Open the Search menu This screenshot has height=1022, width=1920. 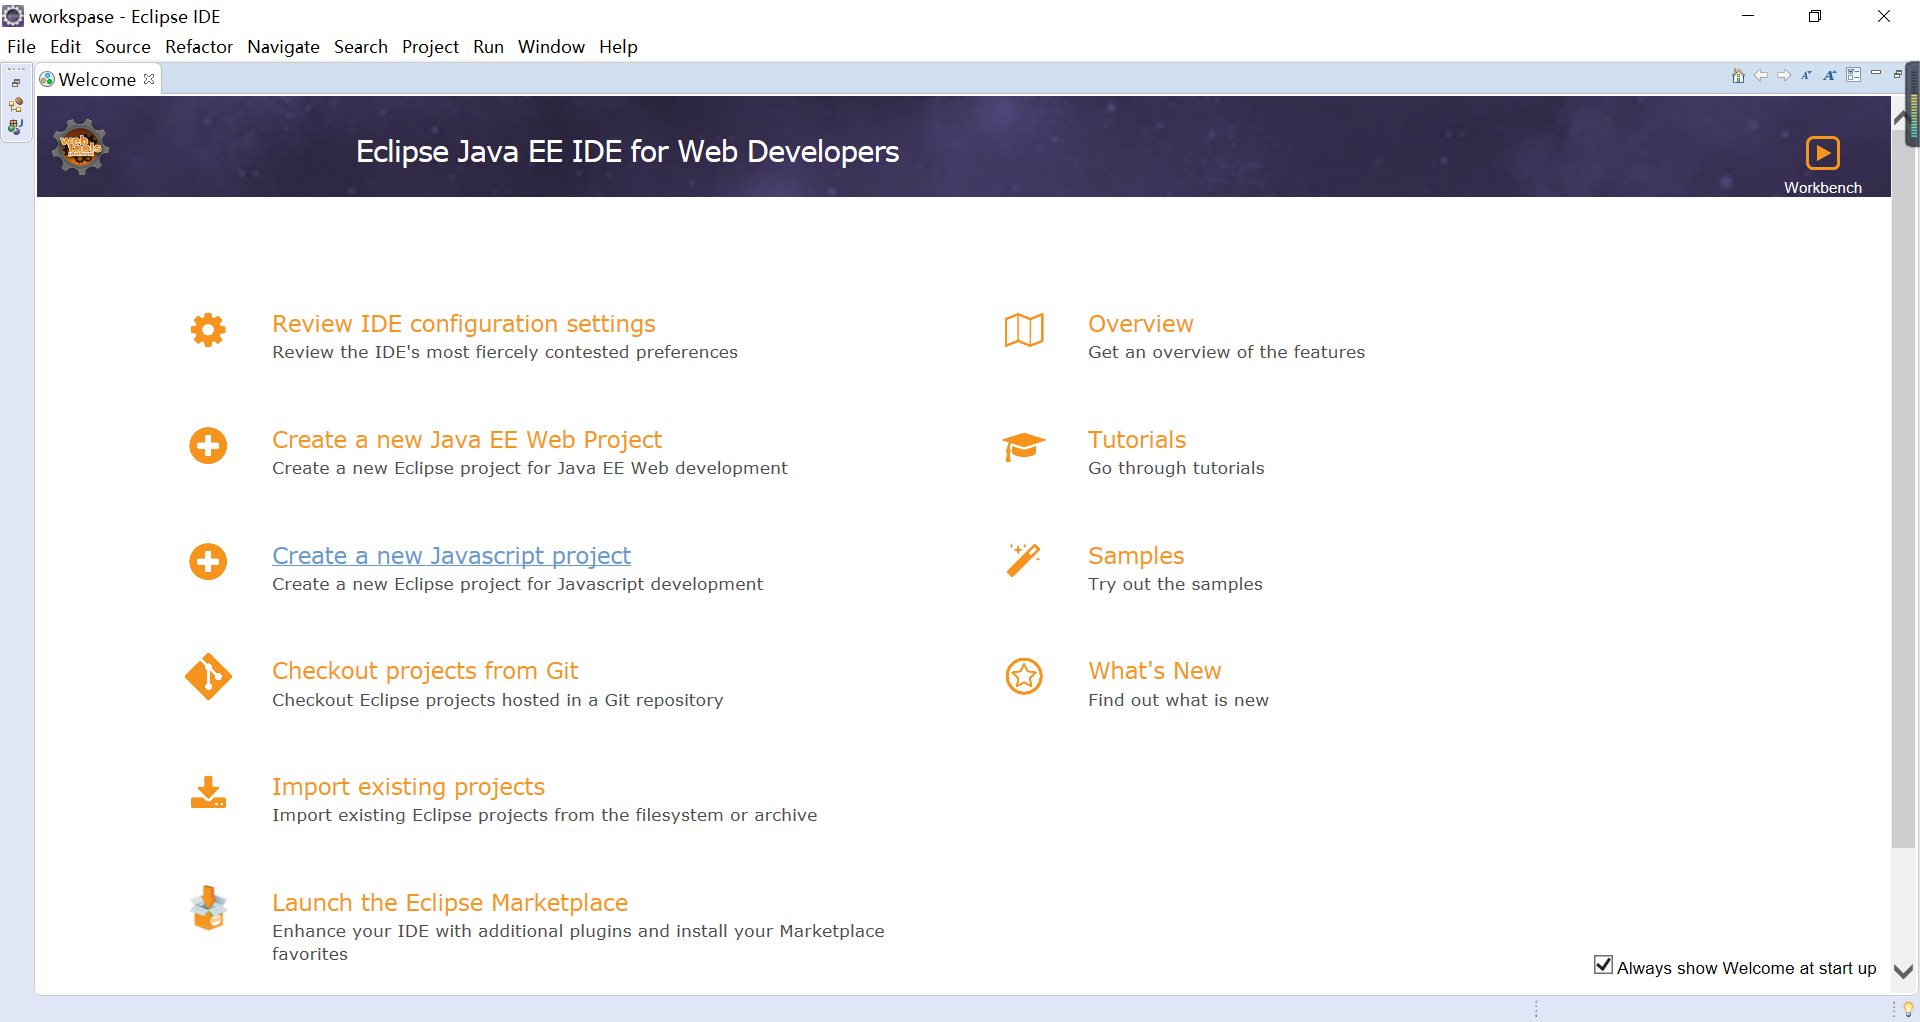(361, 47)
